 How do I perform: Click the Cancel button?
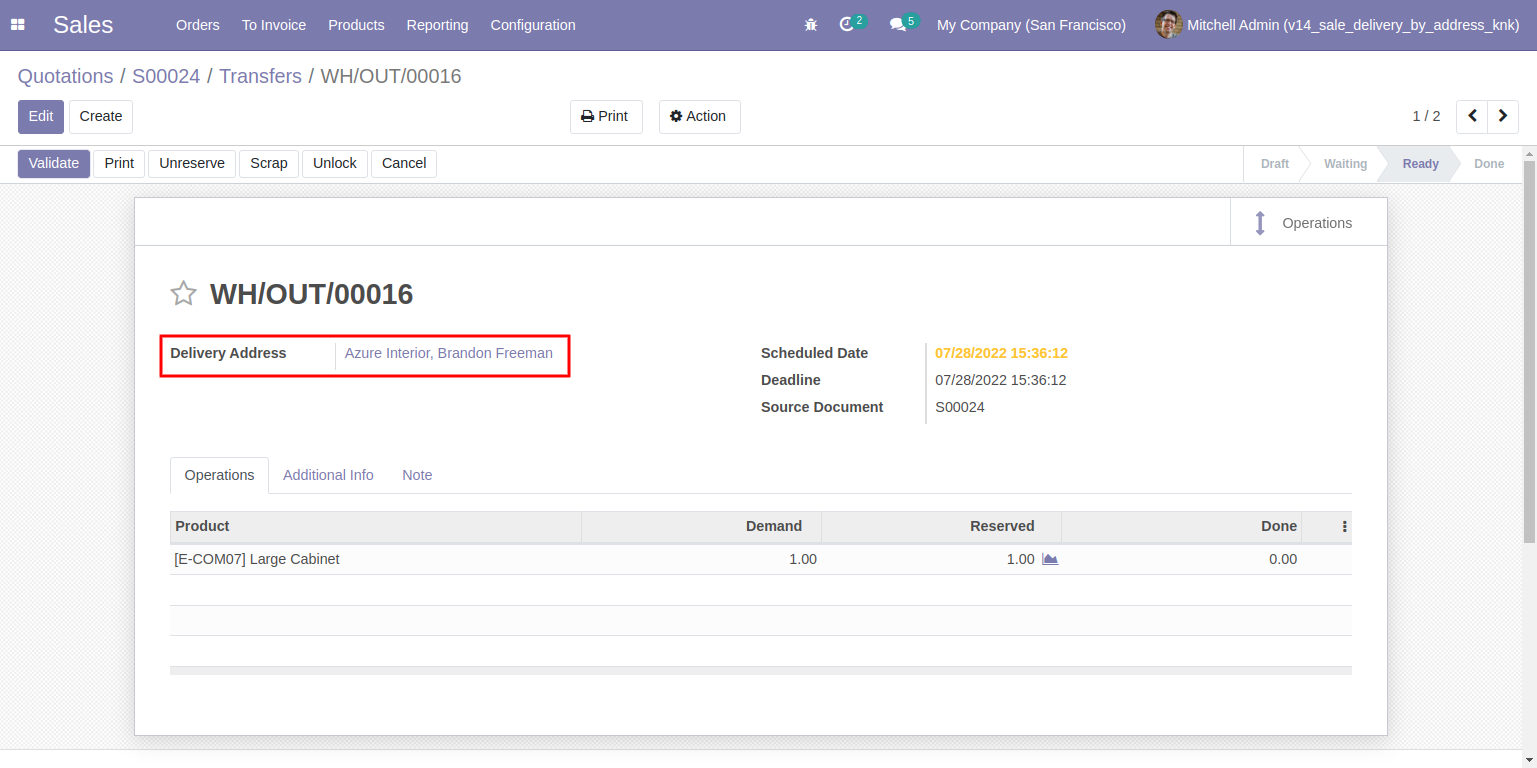coord(404,163)
